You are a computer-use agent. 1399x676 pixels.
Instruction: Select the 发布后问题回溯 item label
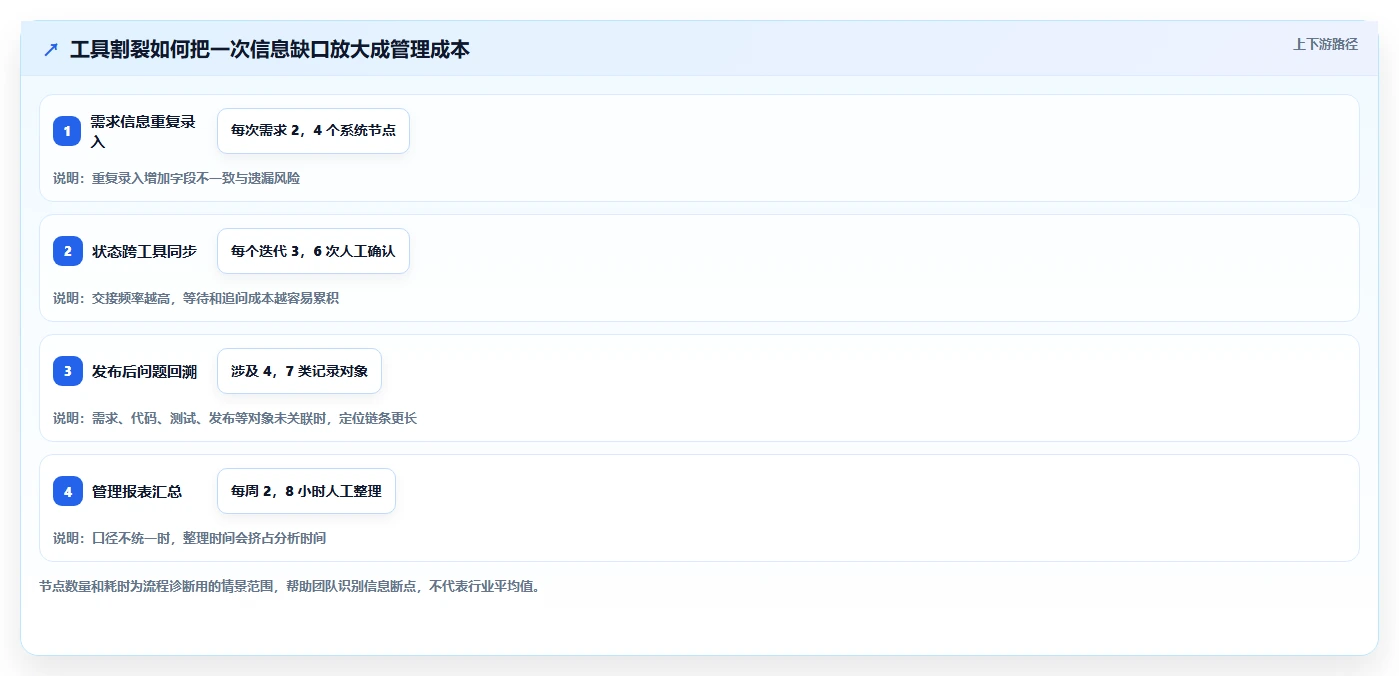click(x=144, y=371)
